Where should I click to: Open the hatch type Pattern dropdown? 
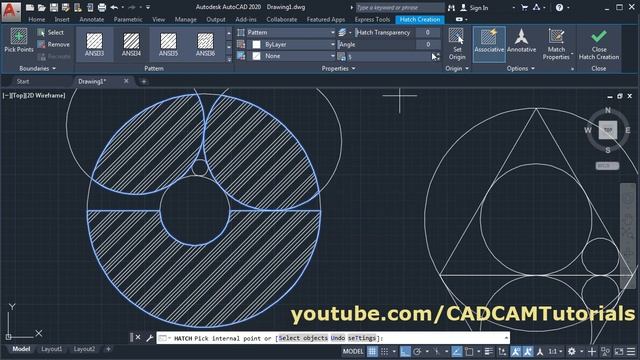291,32
